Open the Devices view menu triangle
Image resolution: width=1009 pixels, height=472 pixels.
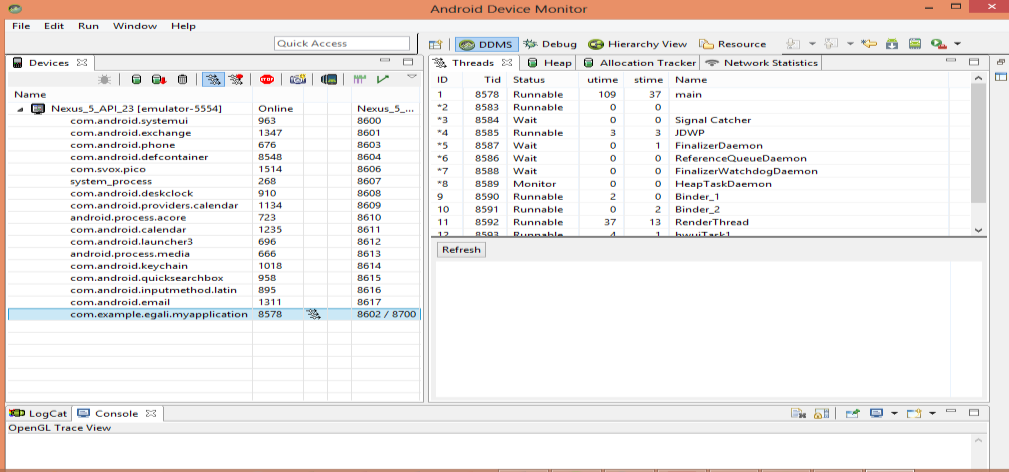tap(412, 77)
